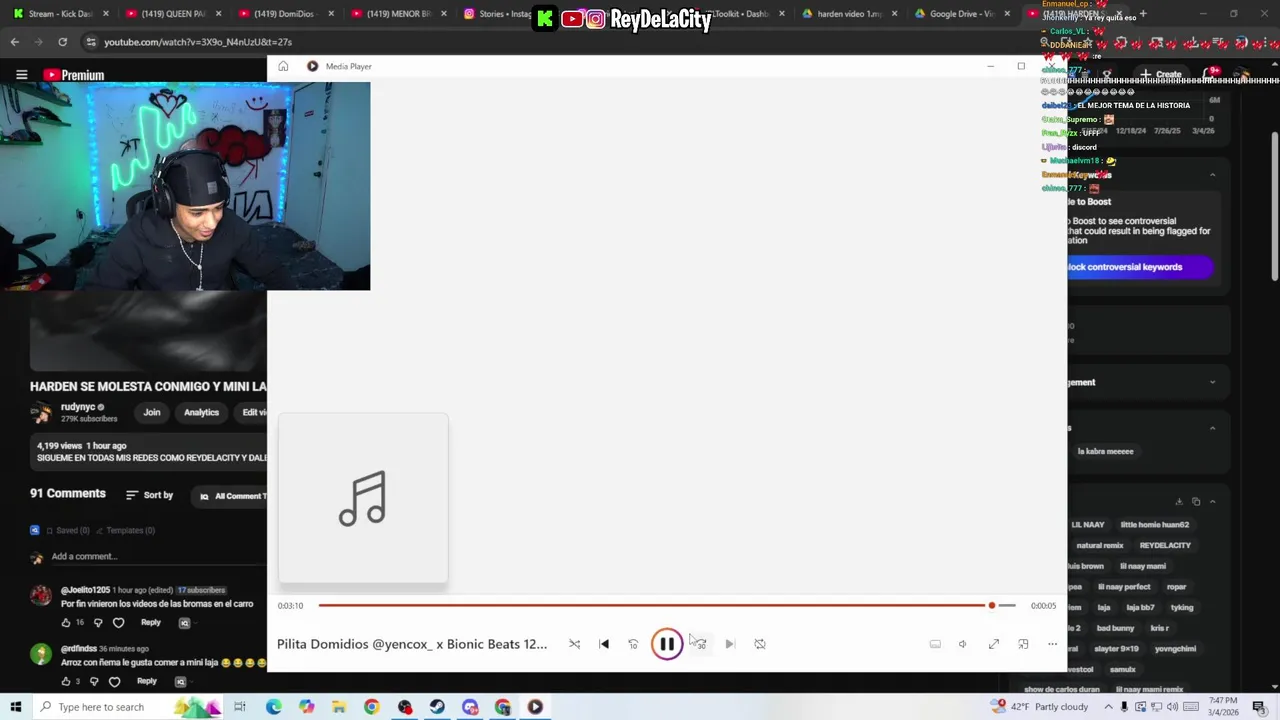
Task: Click the YouTube address bar URL
Action: 198,42
